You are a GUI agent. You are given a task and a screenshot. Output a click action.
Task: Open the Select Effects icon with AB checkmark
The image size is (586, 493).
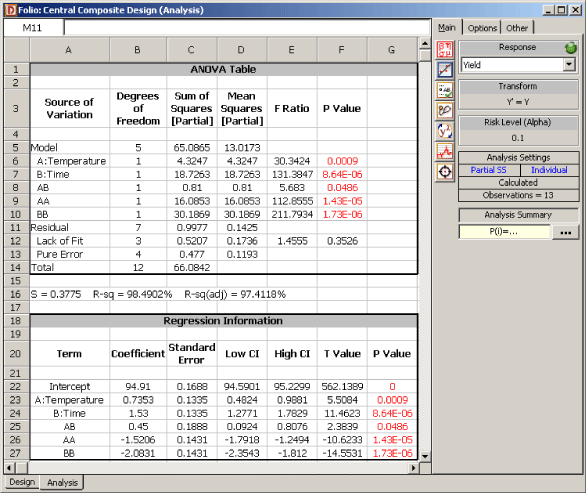click(445, 90)
